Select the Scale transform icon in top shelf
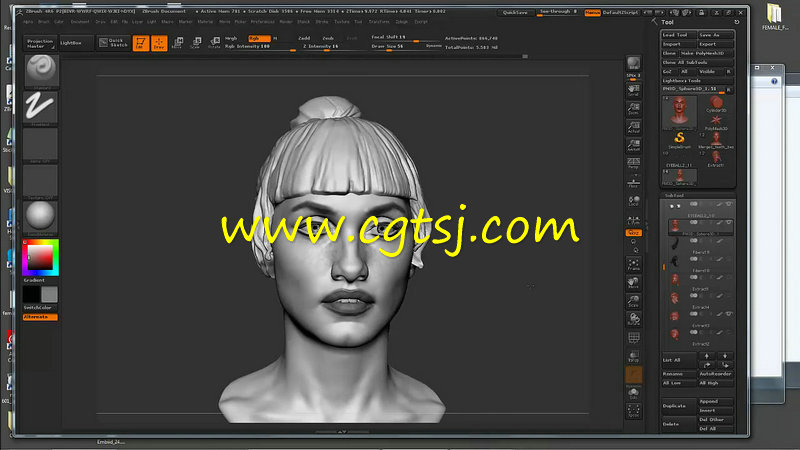 click(x=196, y=43)
